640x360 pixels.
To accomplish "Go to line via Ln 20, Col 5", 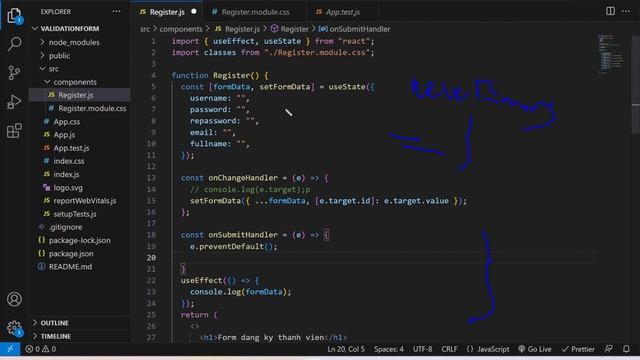I will coord(346,349).
